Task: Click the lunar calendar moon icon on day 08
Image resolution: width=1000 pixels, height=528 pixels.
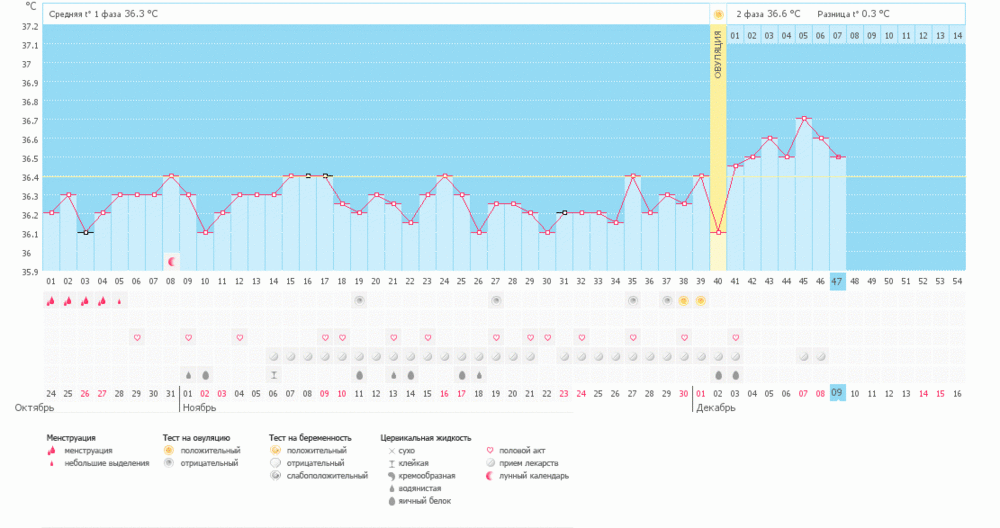Action: 171,261
